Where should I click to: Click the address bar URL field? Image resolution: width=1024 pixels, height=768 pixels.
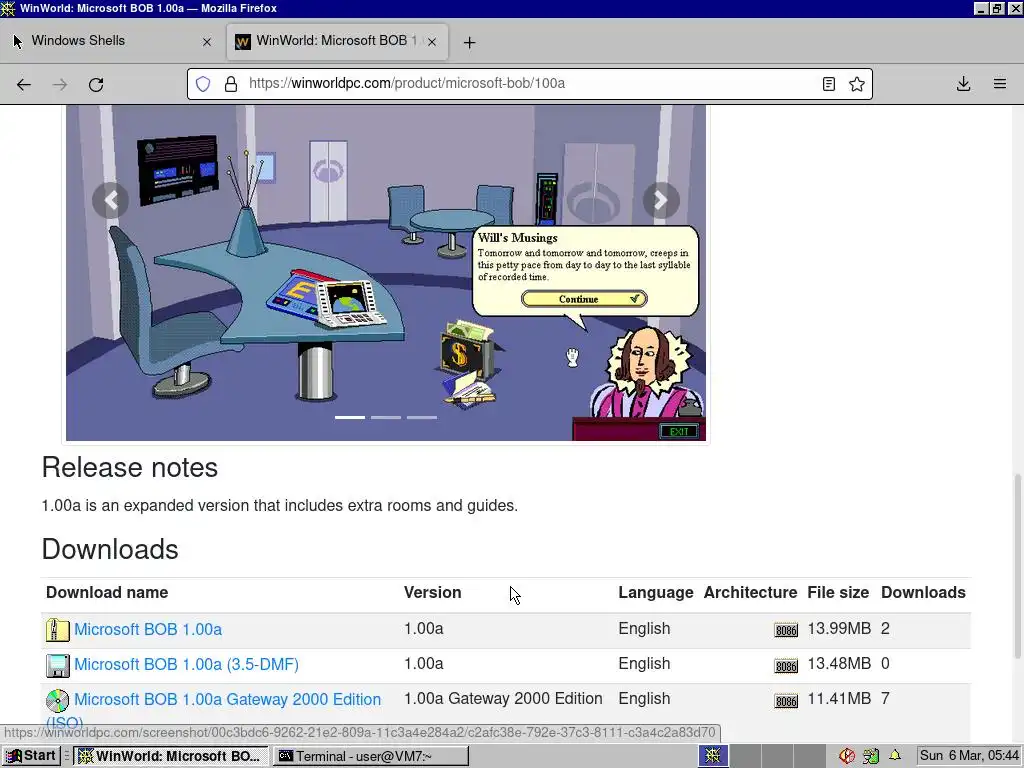(x=529, y=84)
